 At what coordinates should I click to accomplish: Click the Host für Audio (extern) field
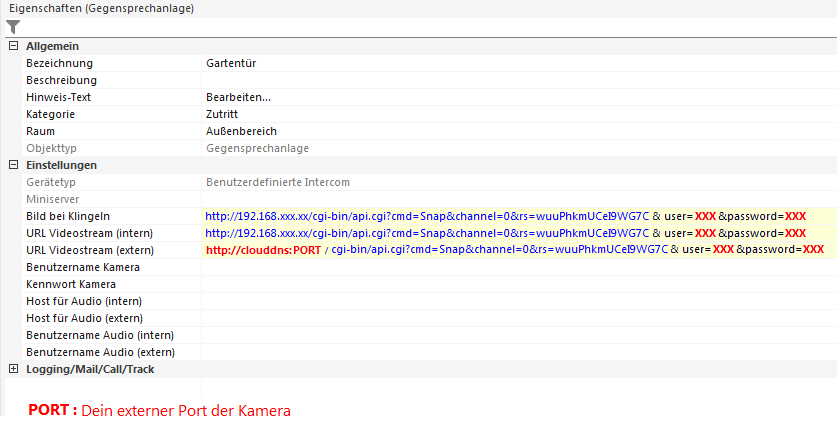point(500,318)
